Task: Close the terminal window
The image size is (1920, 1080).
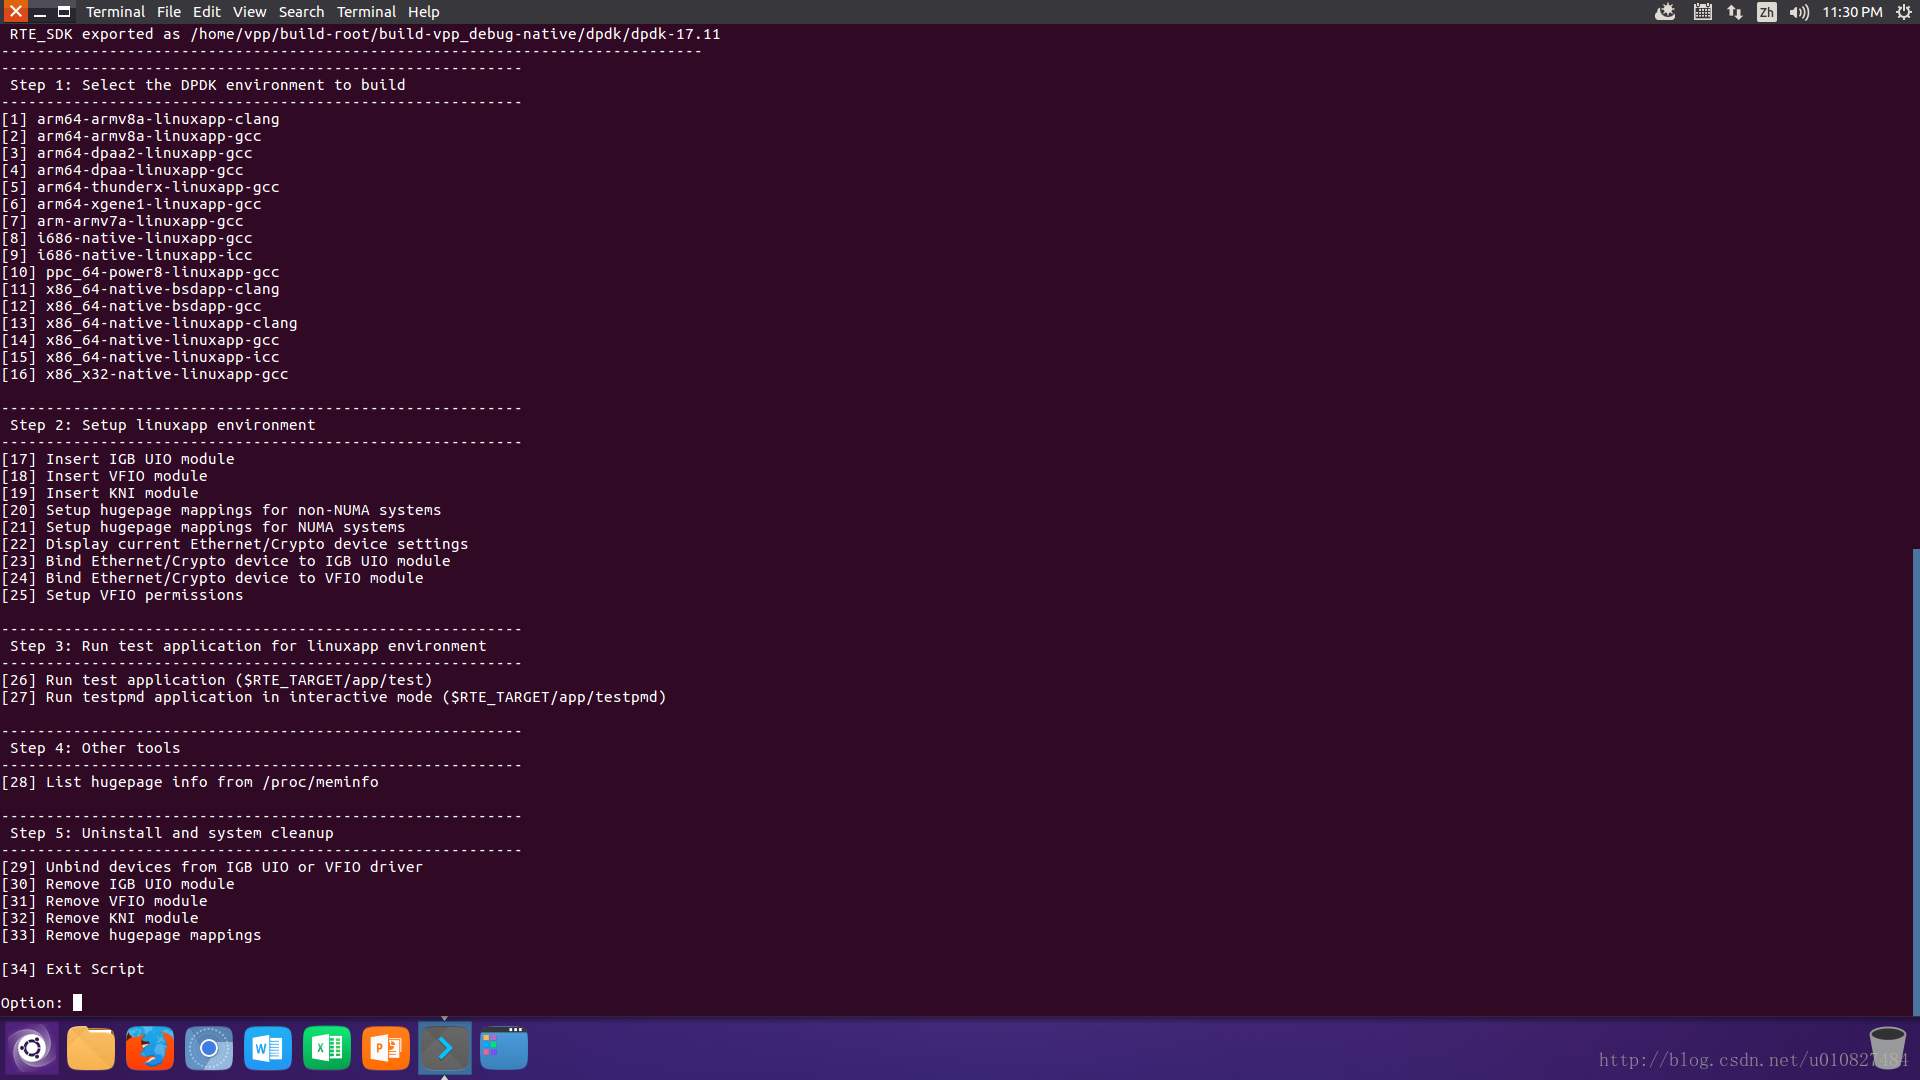Action: point(15,12)
